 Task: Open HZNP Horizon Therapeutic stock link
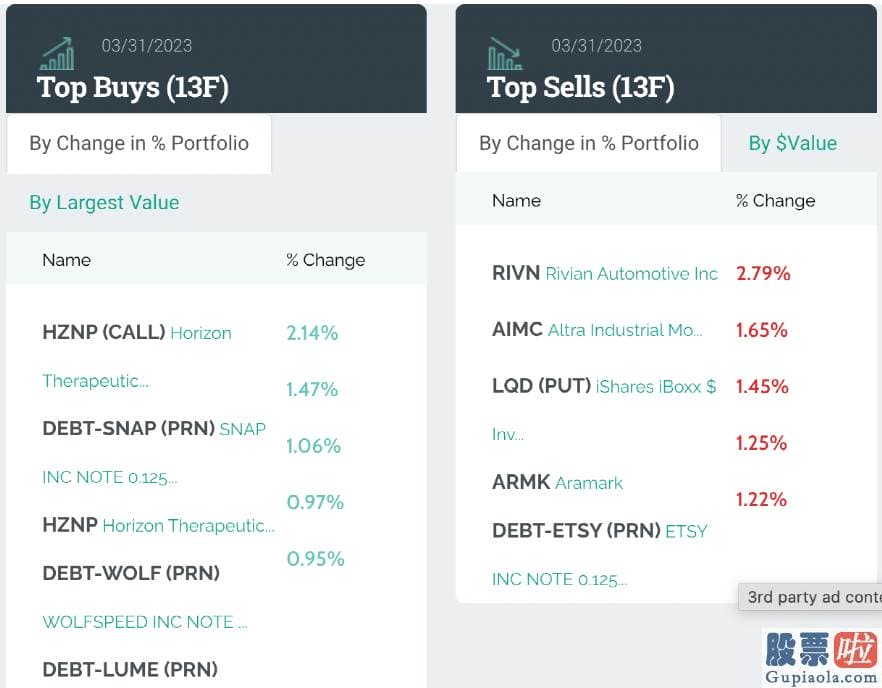(159, 525)
